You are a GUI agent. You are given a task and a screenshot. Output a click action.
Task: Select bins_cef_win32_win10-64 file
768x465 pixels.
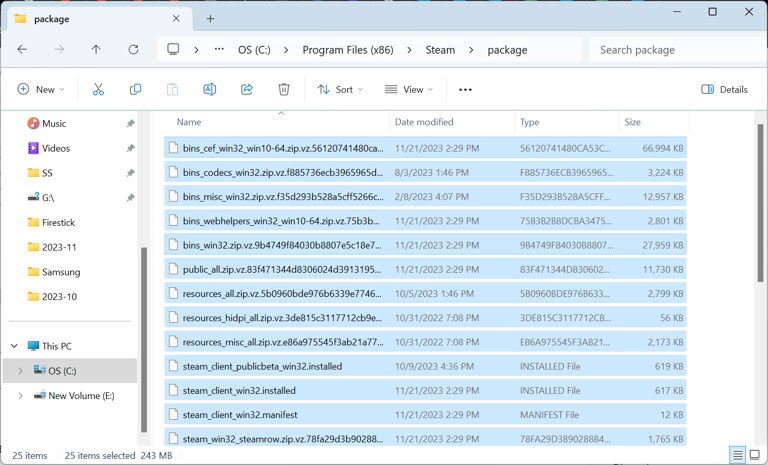(425, 148)
